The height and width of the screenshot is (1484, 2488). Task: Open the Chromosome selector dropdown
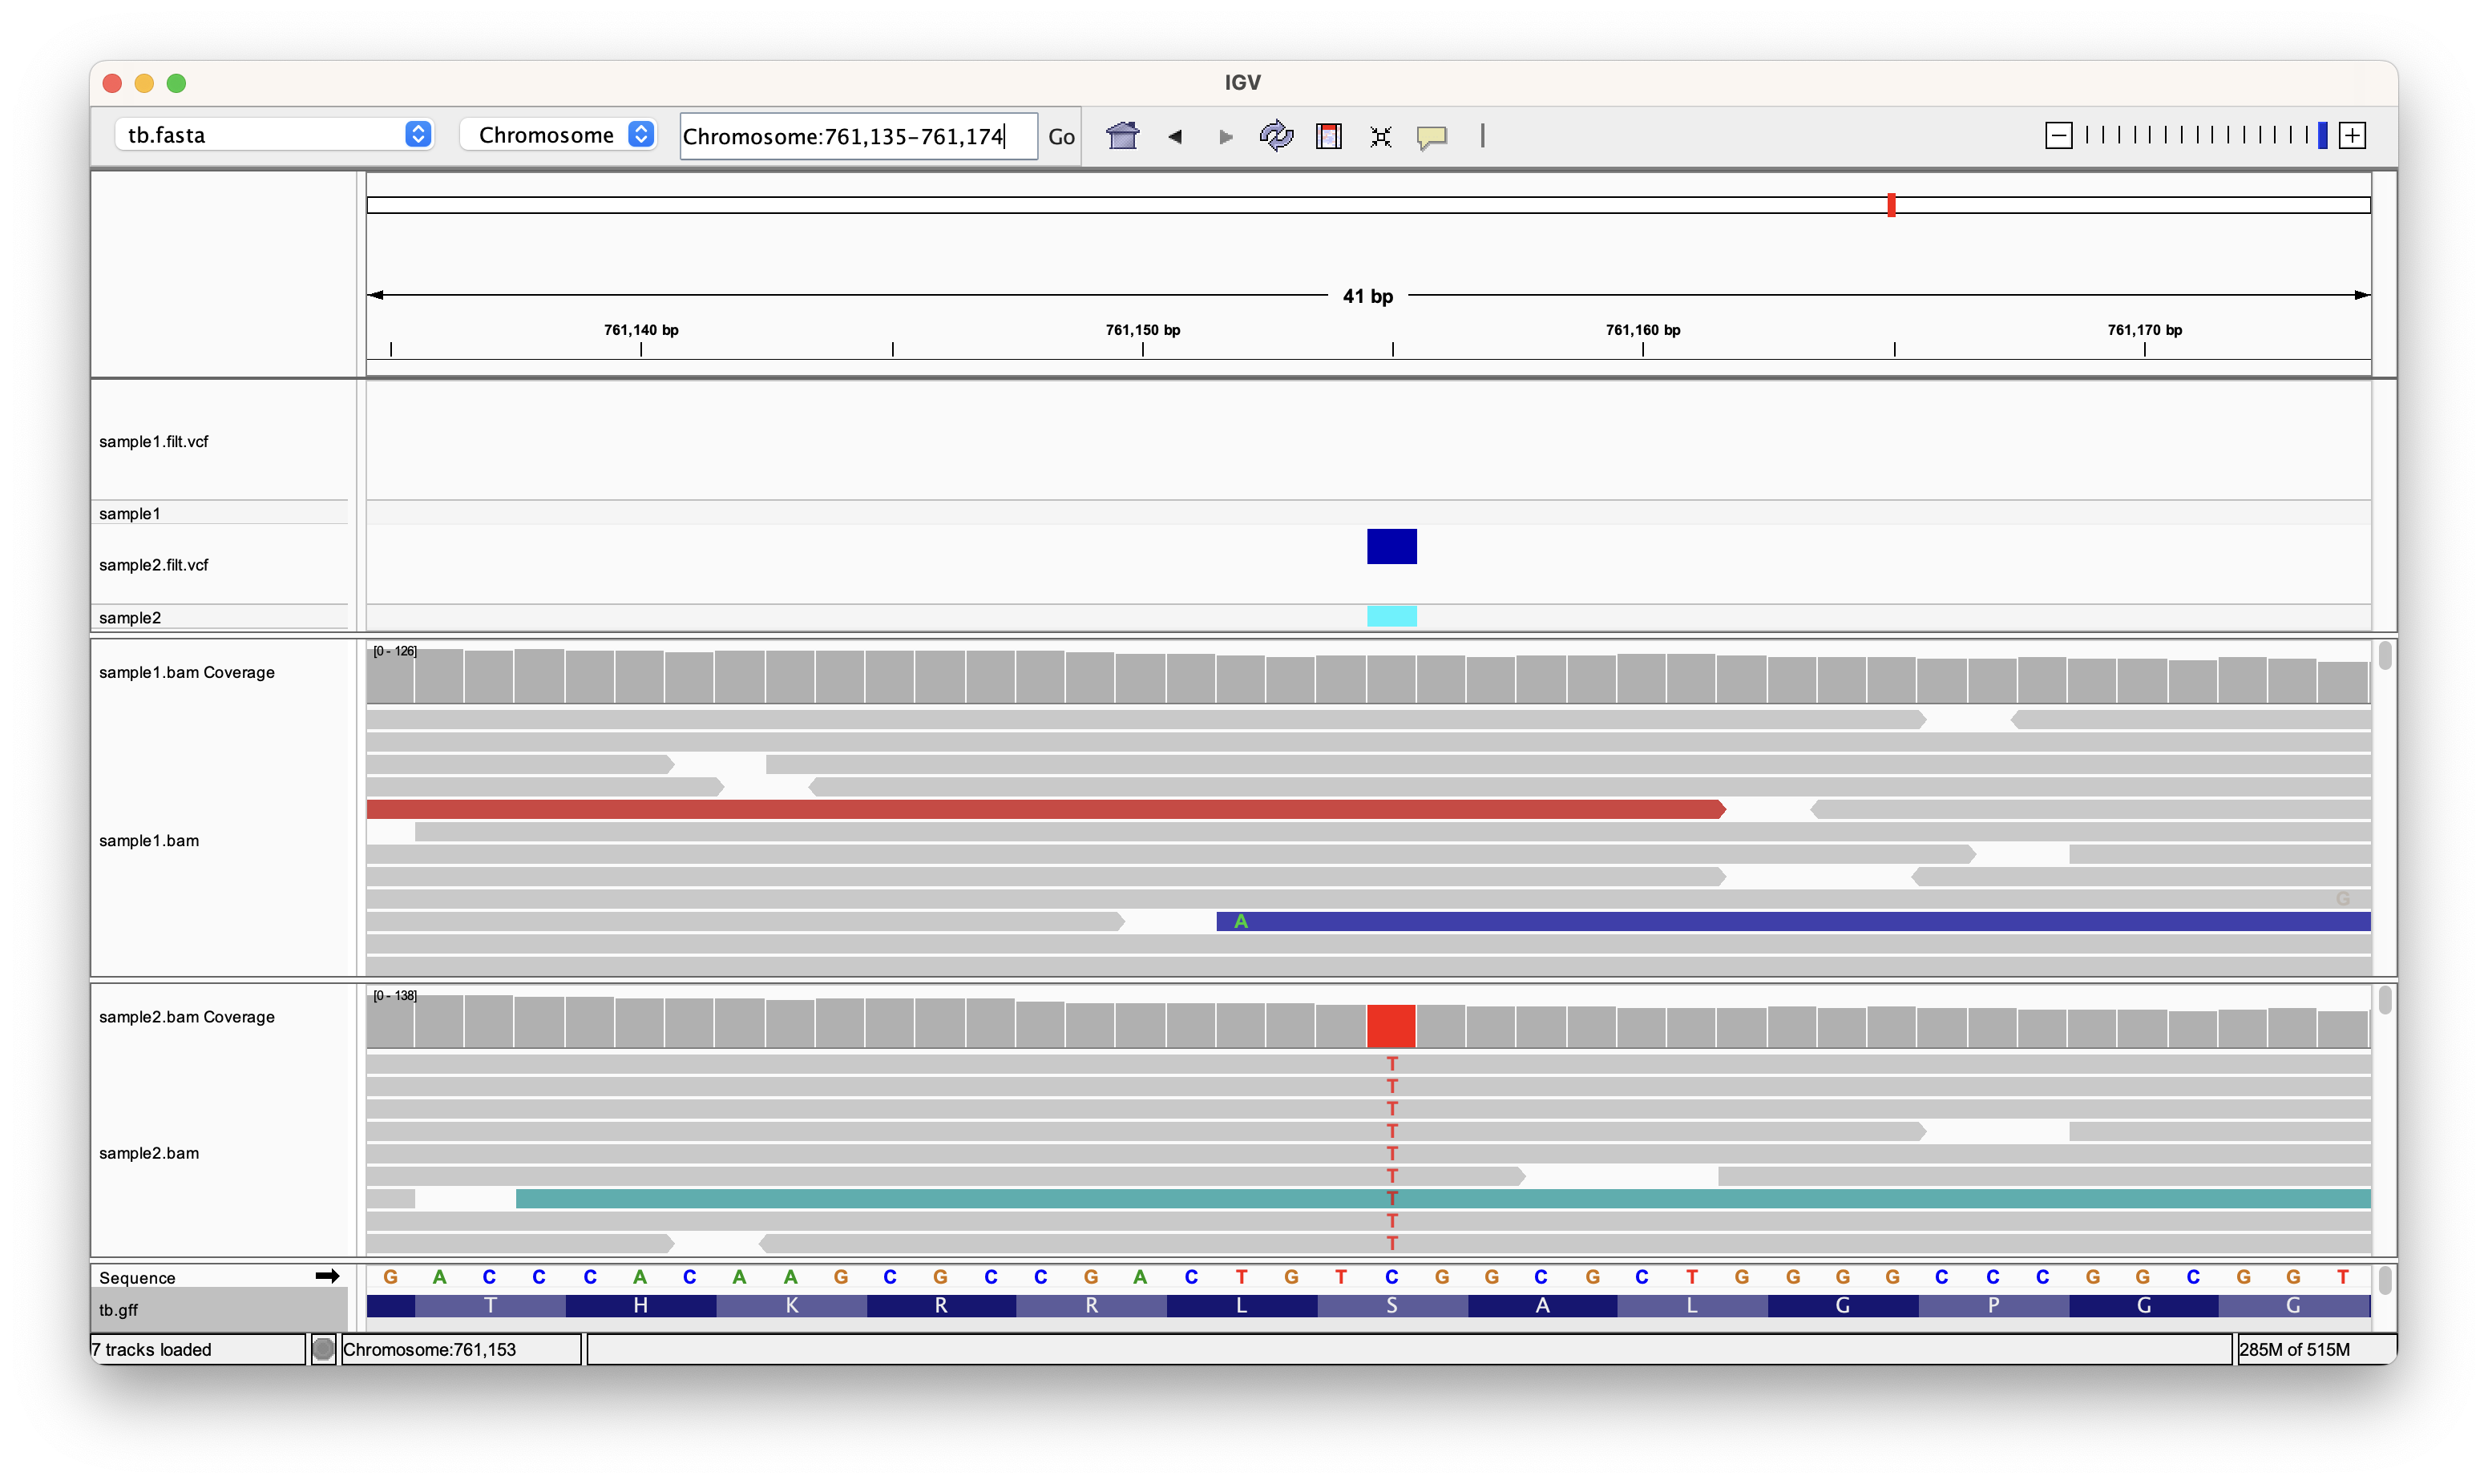tap(558, 134)
